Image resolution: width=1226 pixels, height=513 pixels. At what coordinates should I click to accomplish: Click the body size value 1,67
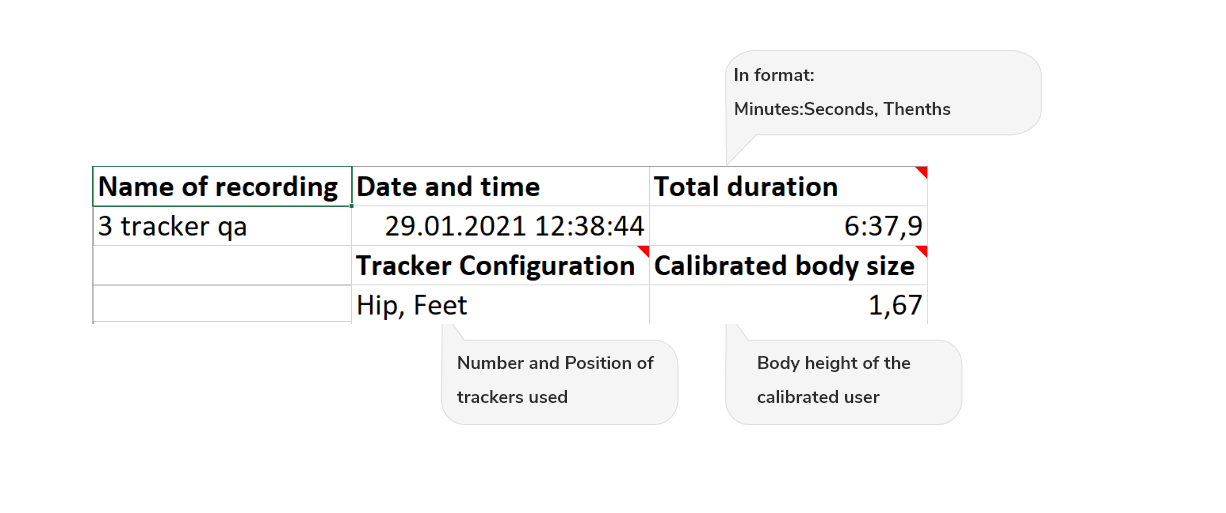coord(787,305)
